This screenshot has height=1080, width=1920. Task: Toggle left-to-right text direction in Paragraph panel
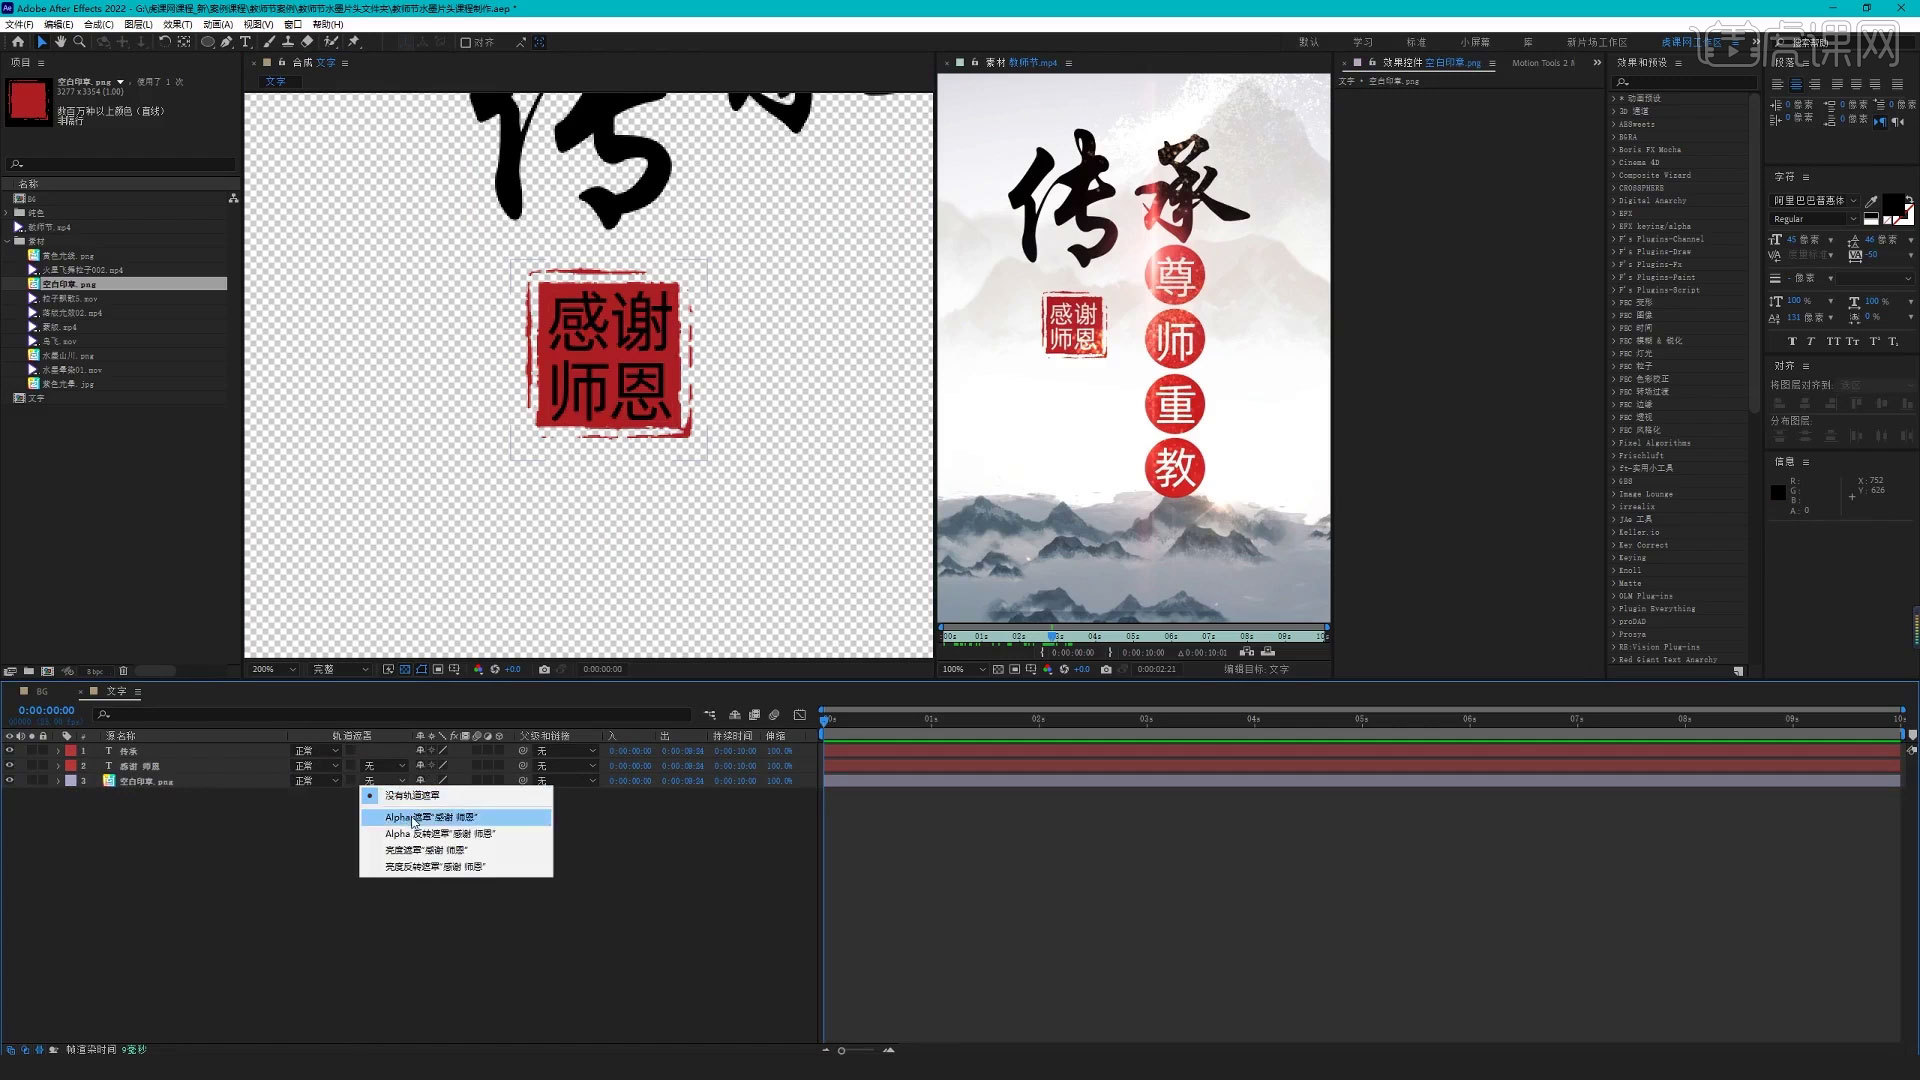(1880, 122)
